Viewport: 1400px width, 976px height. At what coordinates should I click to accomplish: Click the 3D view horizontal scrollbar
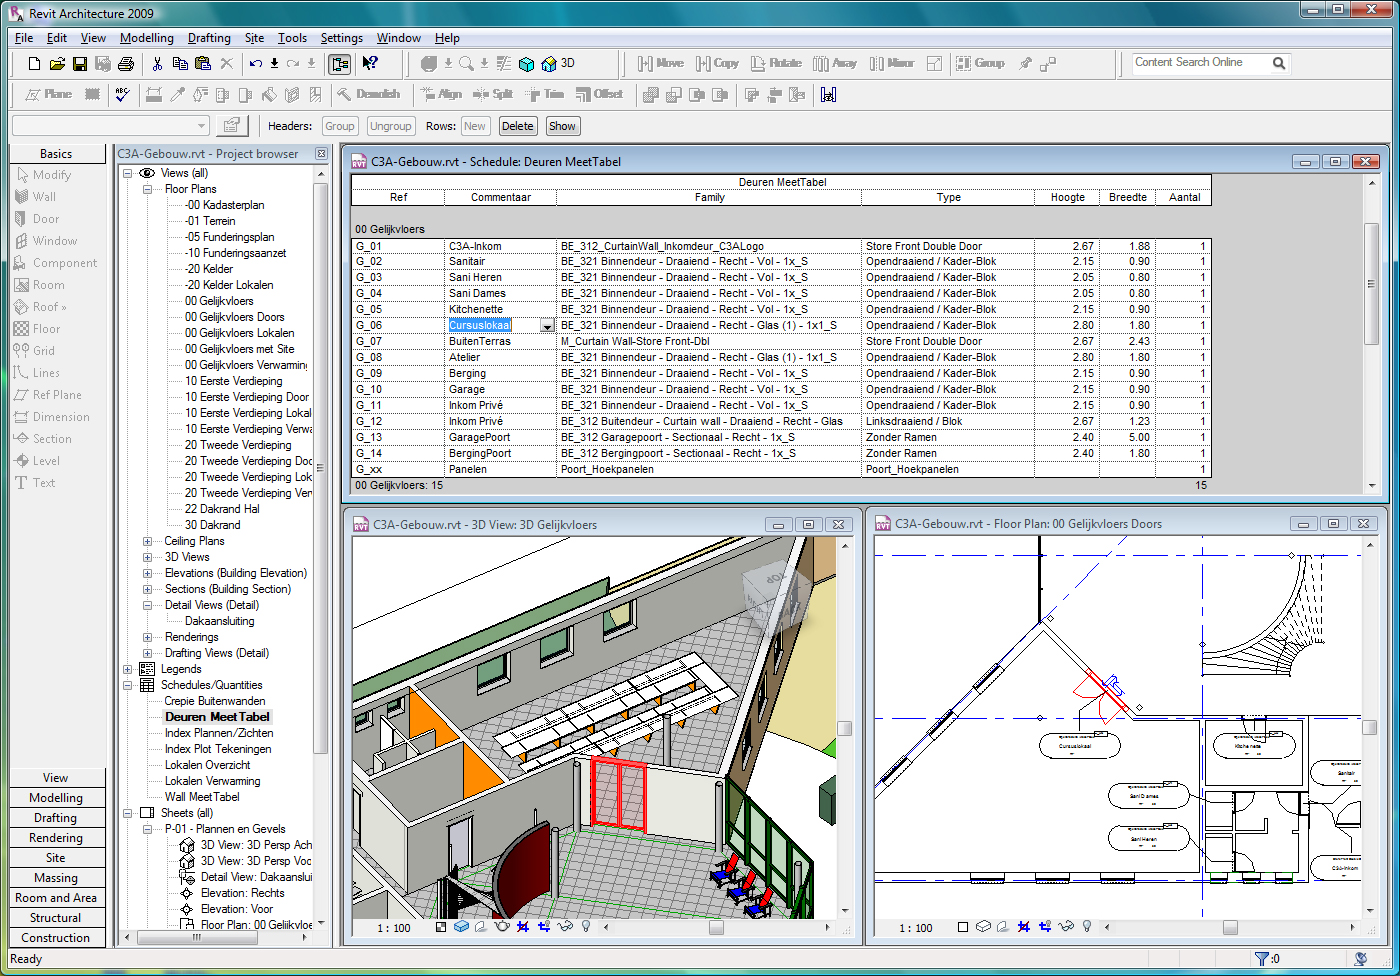pos(716,928)
